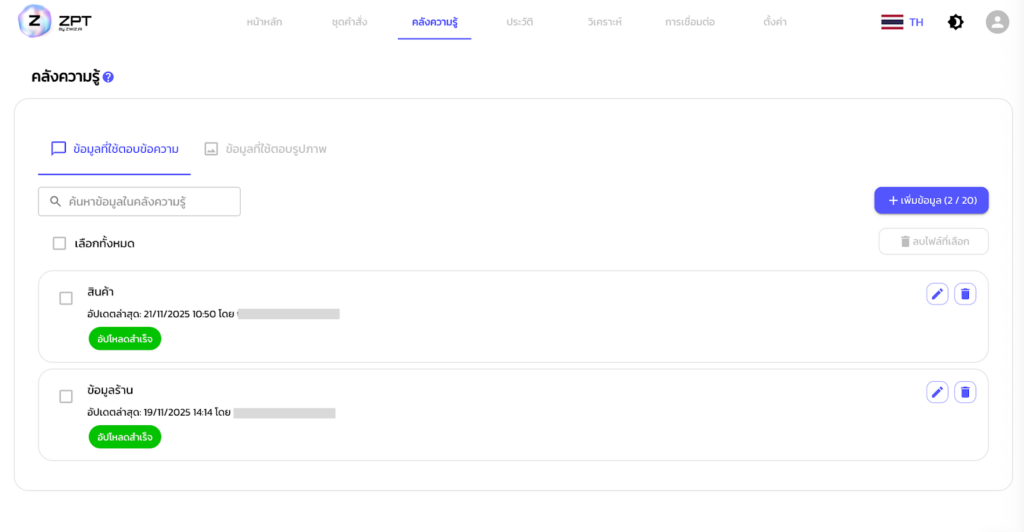Delete the สินค้า entry with trash icon

point(965,293)
